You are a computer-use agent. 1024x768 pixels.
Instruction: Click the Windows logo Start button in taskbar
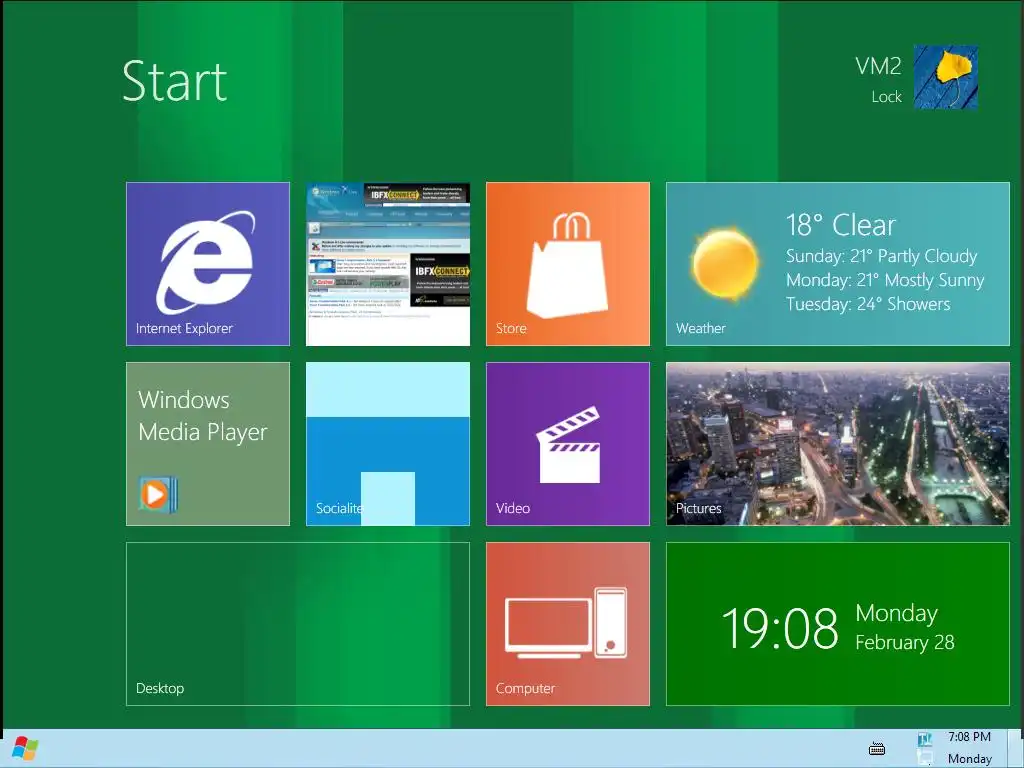click(x=25, y=748)
